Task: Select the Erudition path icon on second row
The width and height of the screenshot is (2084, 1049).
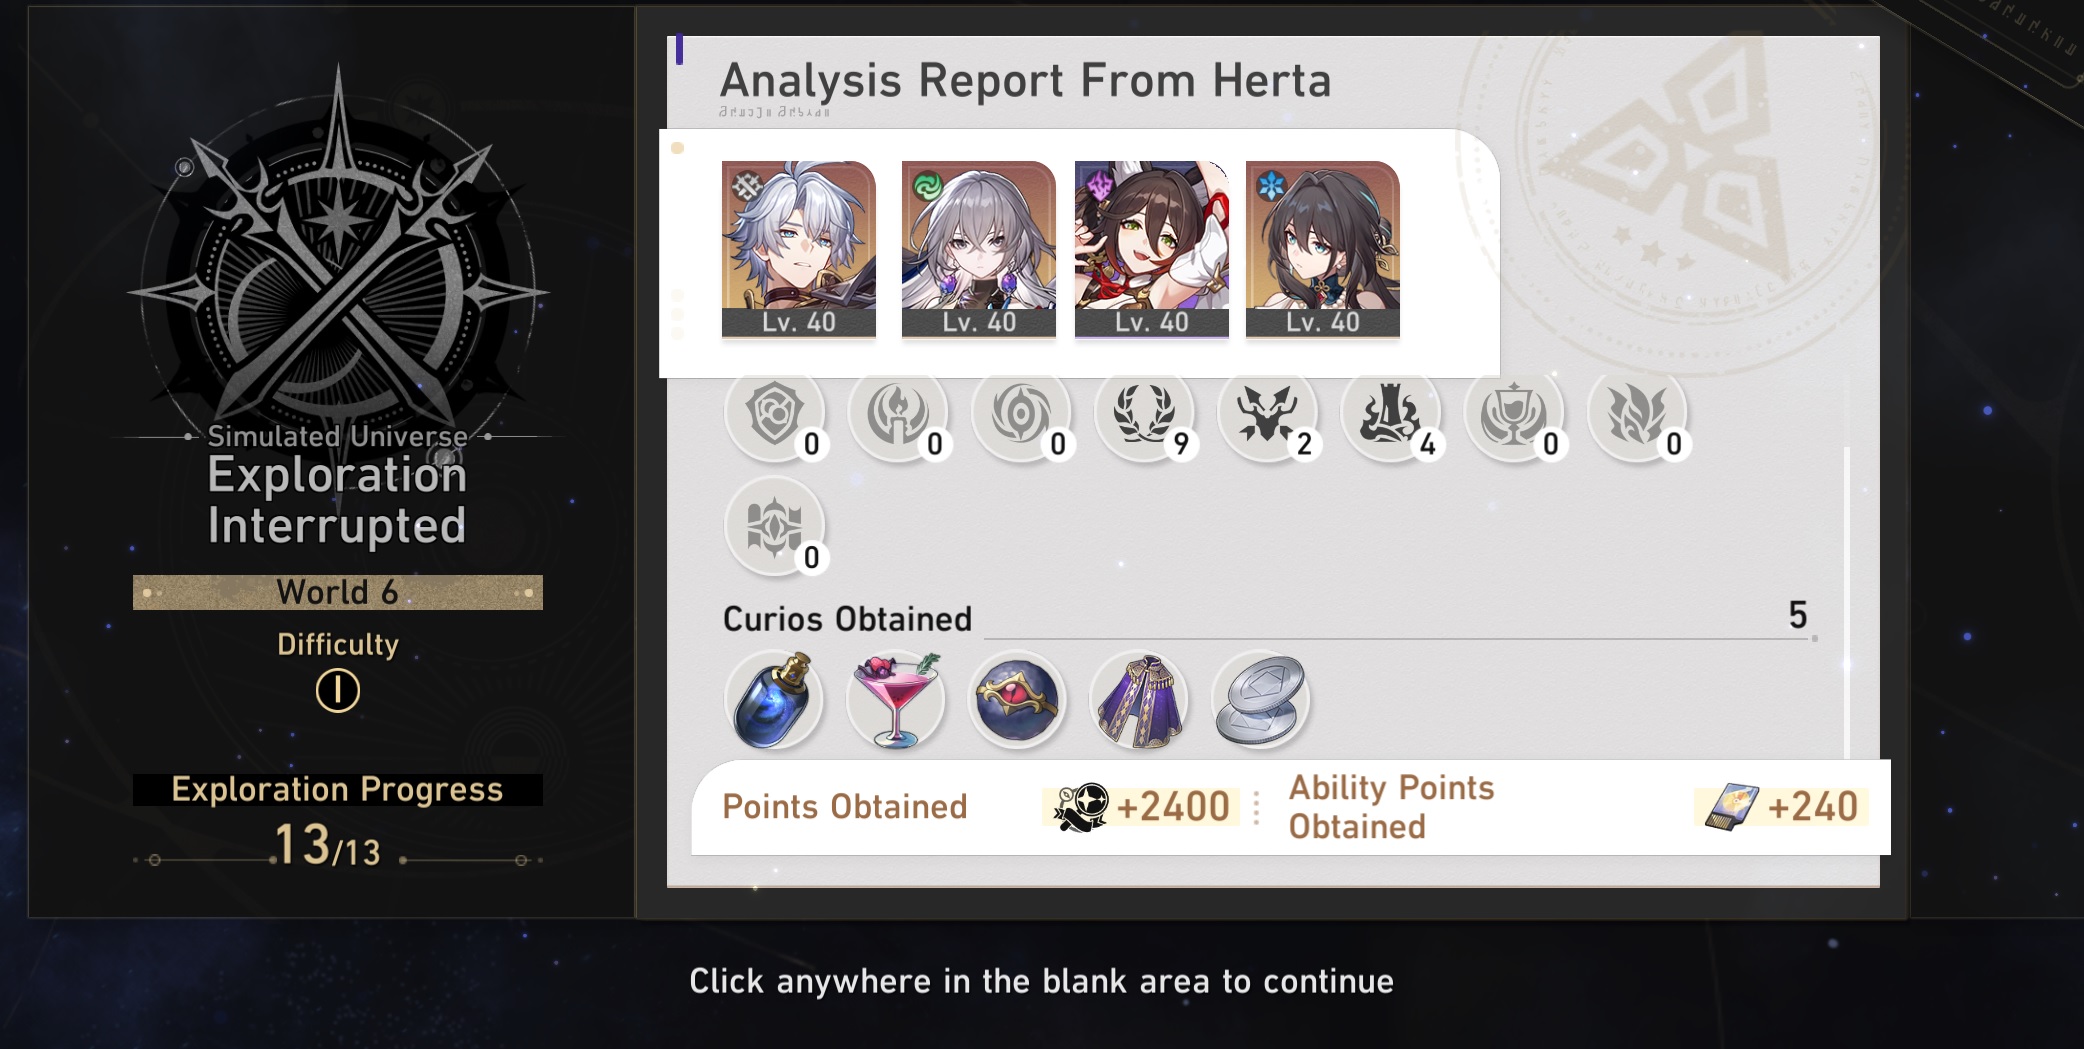Action: 775,526
